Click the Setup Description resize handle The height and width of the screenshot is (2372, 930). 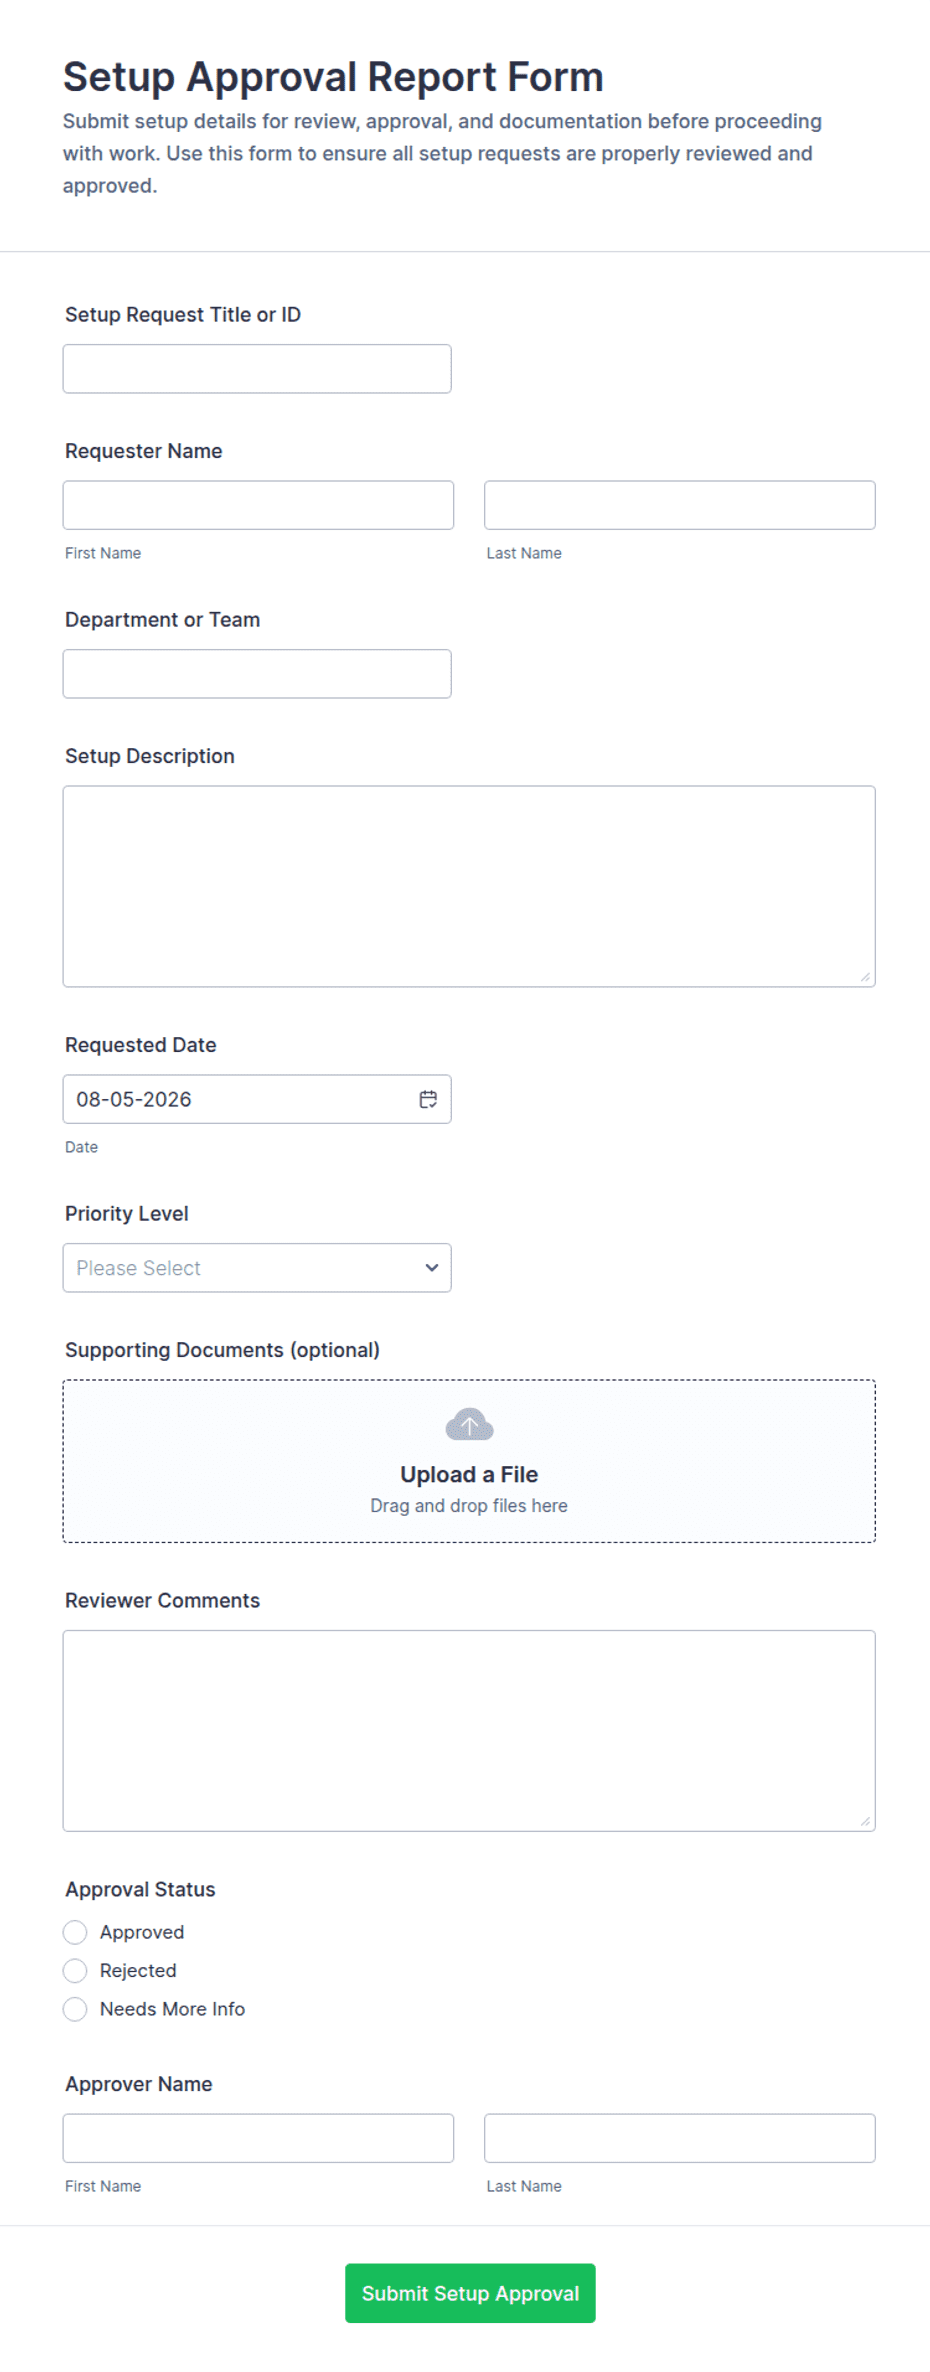click(865, 977)
